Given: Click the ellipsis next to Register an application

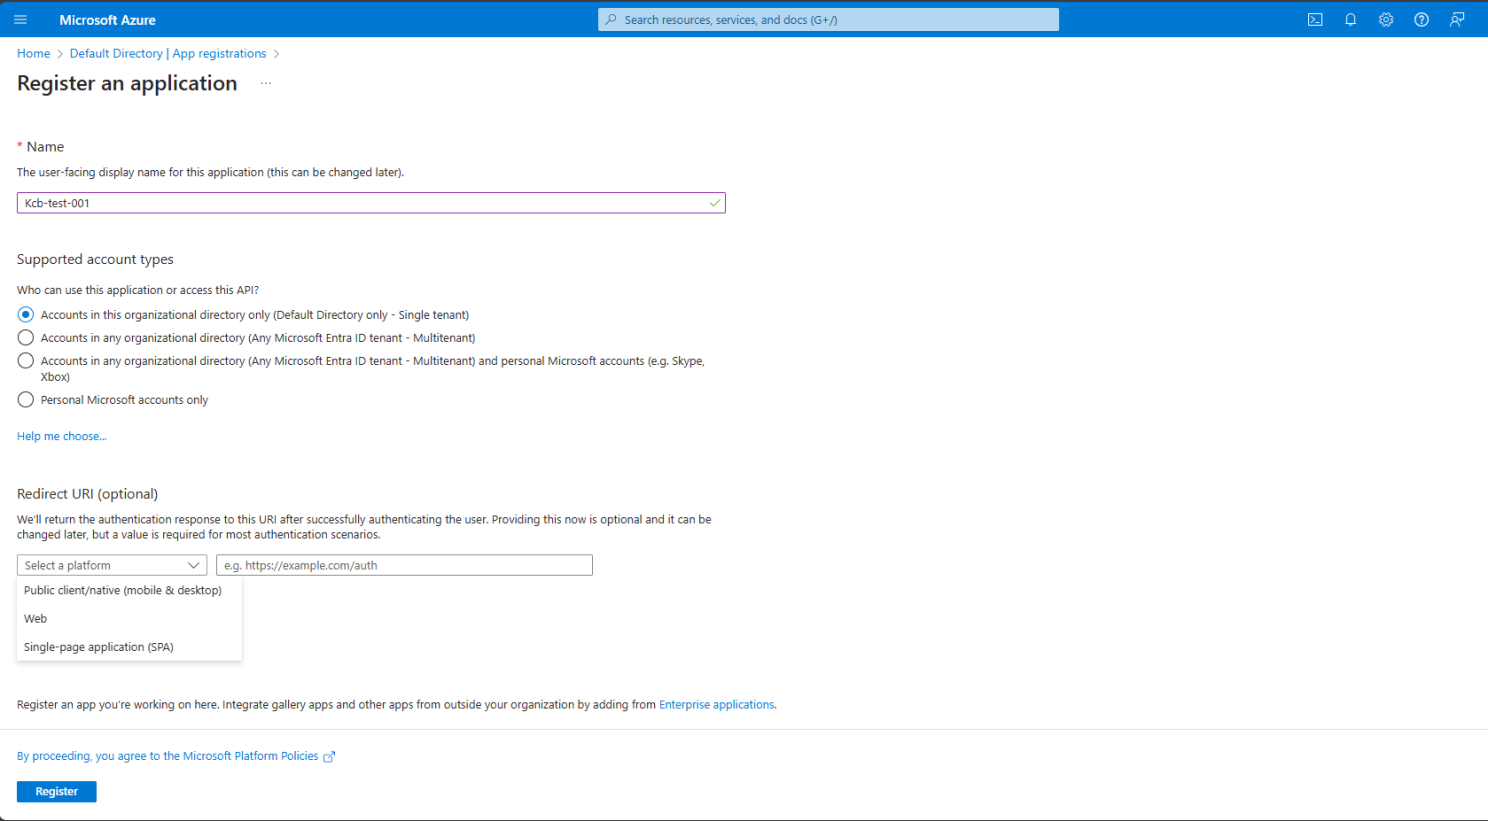Looking at the screenshot, I should click(266, 83).
